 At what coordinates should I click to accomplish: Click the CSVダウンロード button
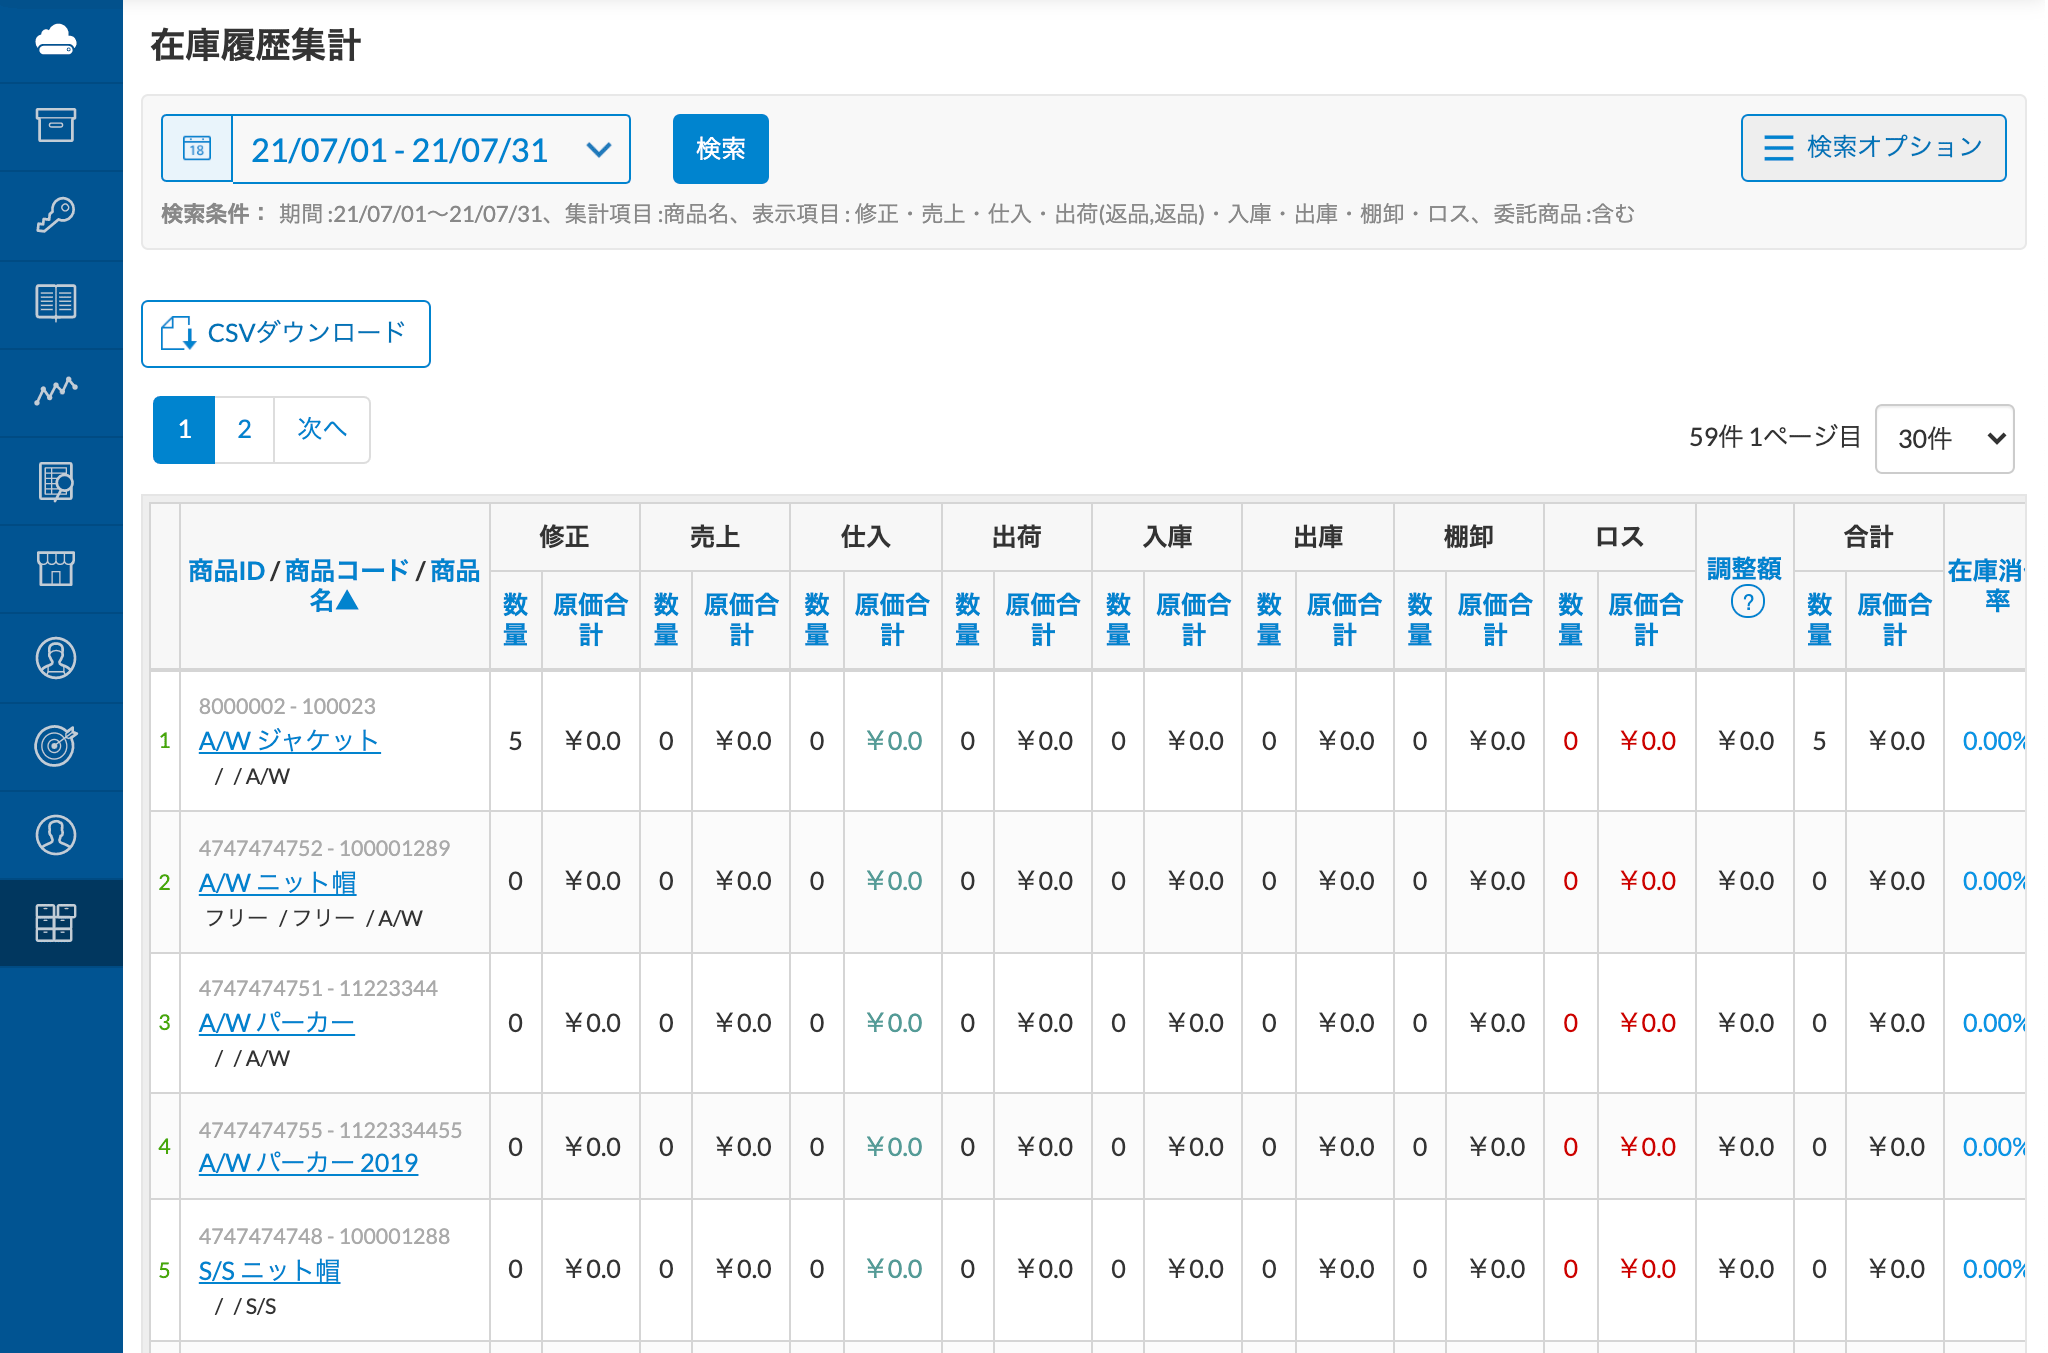286,333
